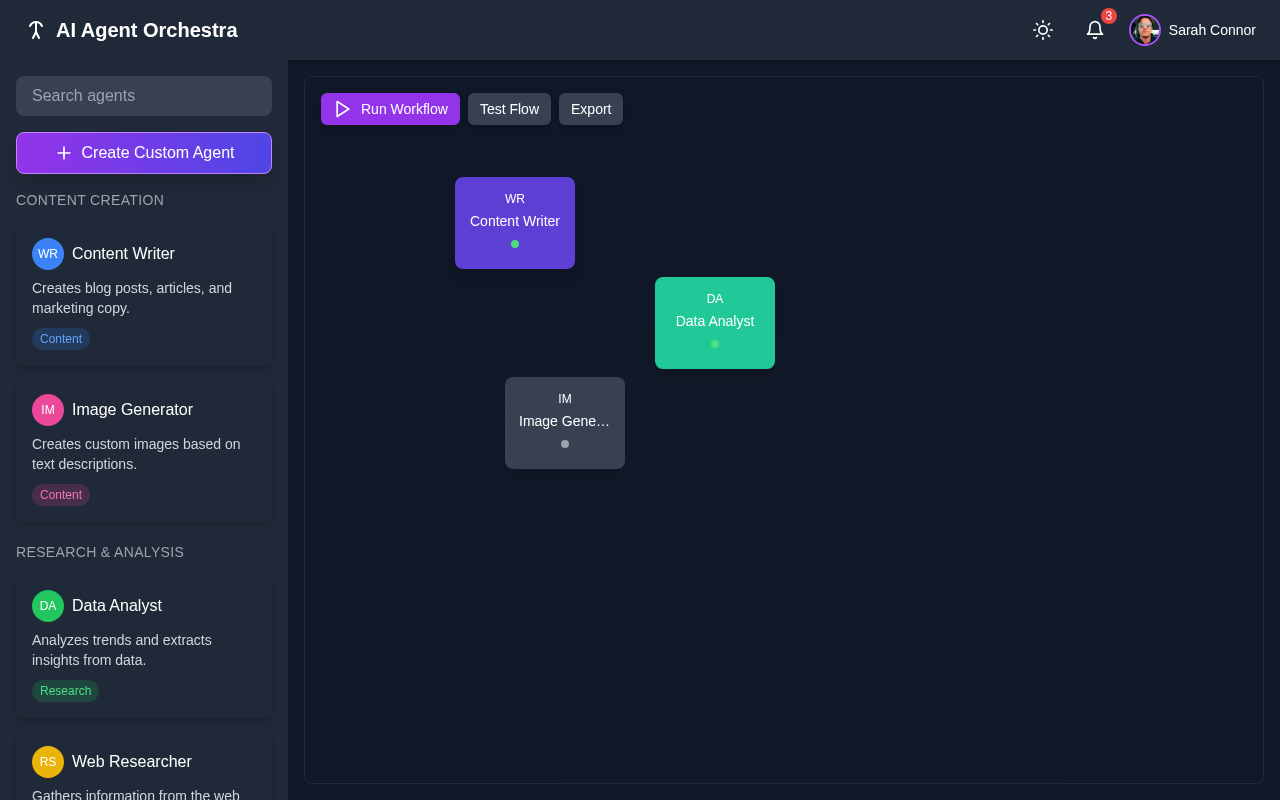
Task: Select the yellow RS Web Researcher icon
Action: pyautogui.click(x=47, y=762)
